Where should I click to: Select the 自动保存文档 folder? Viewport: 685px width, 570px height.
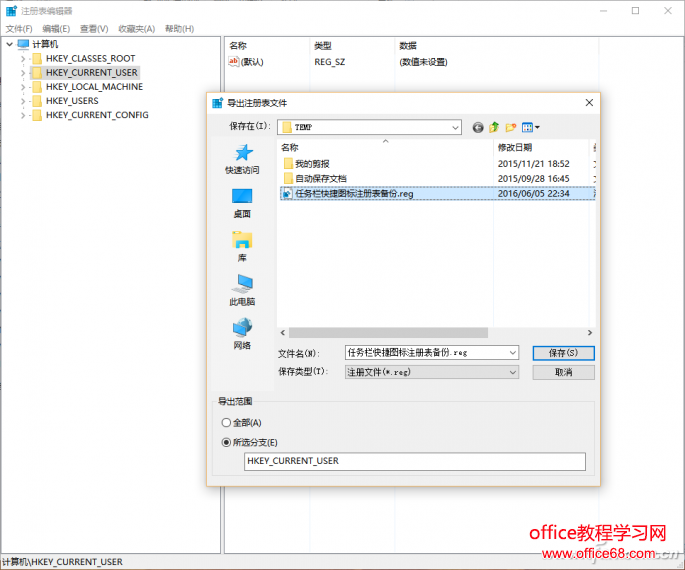coord(315,178)
